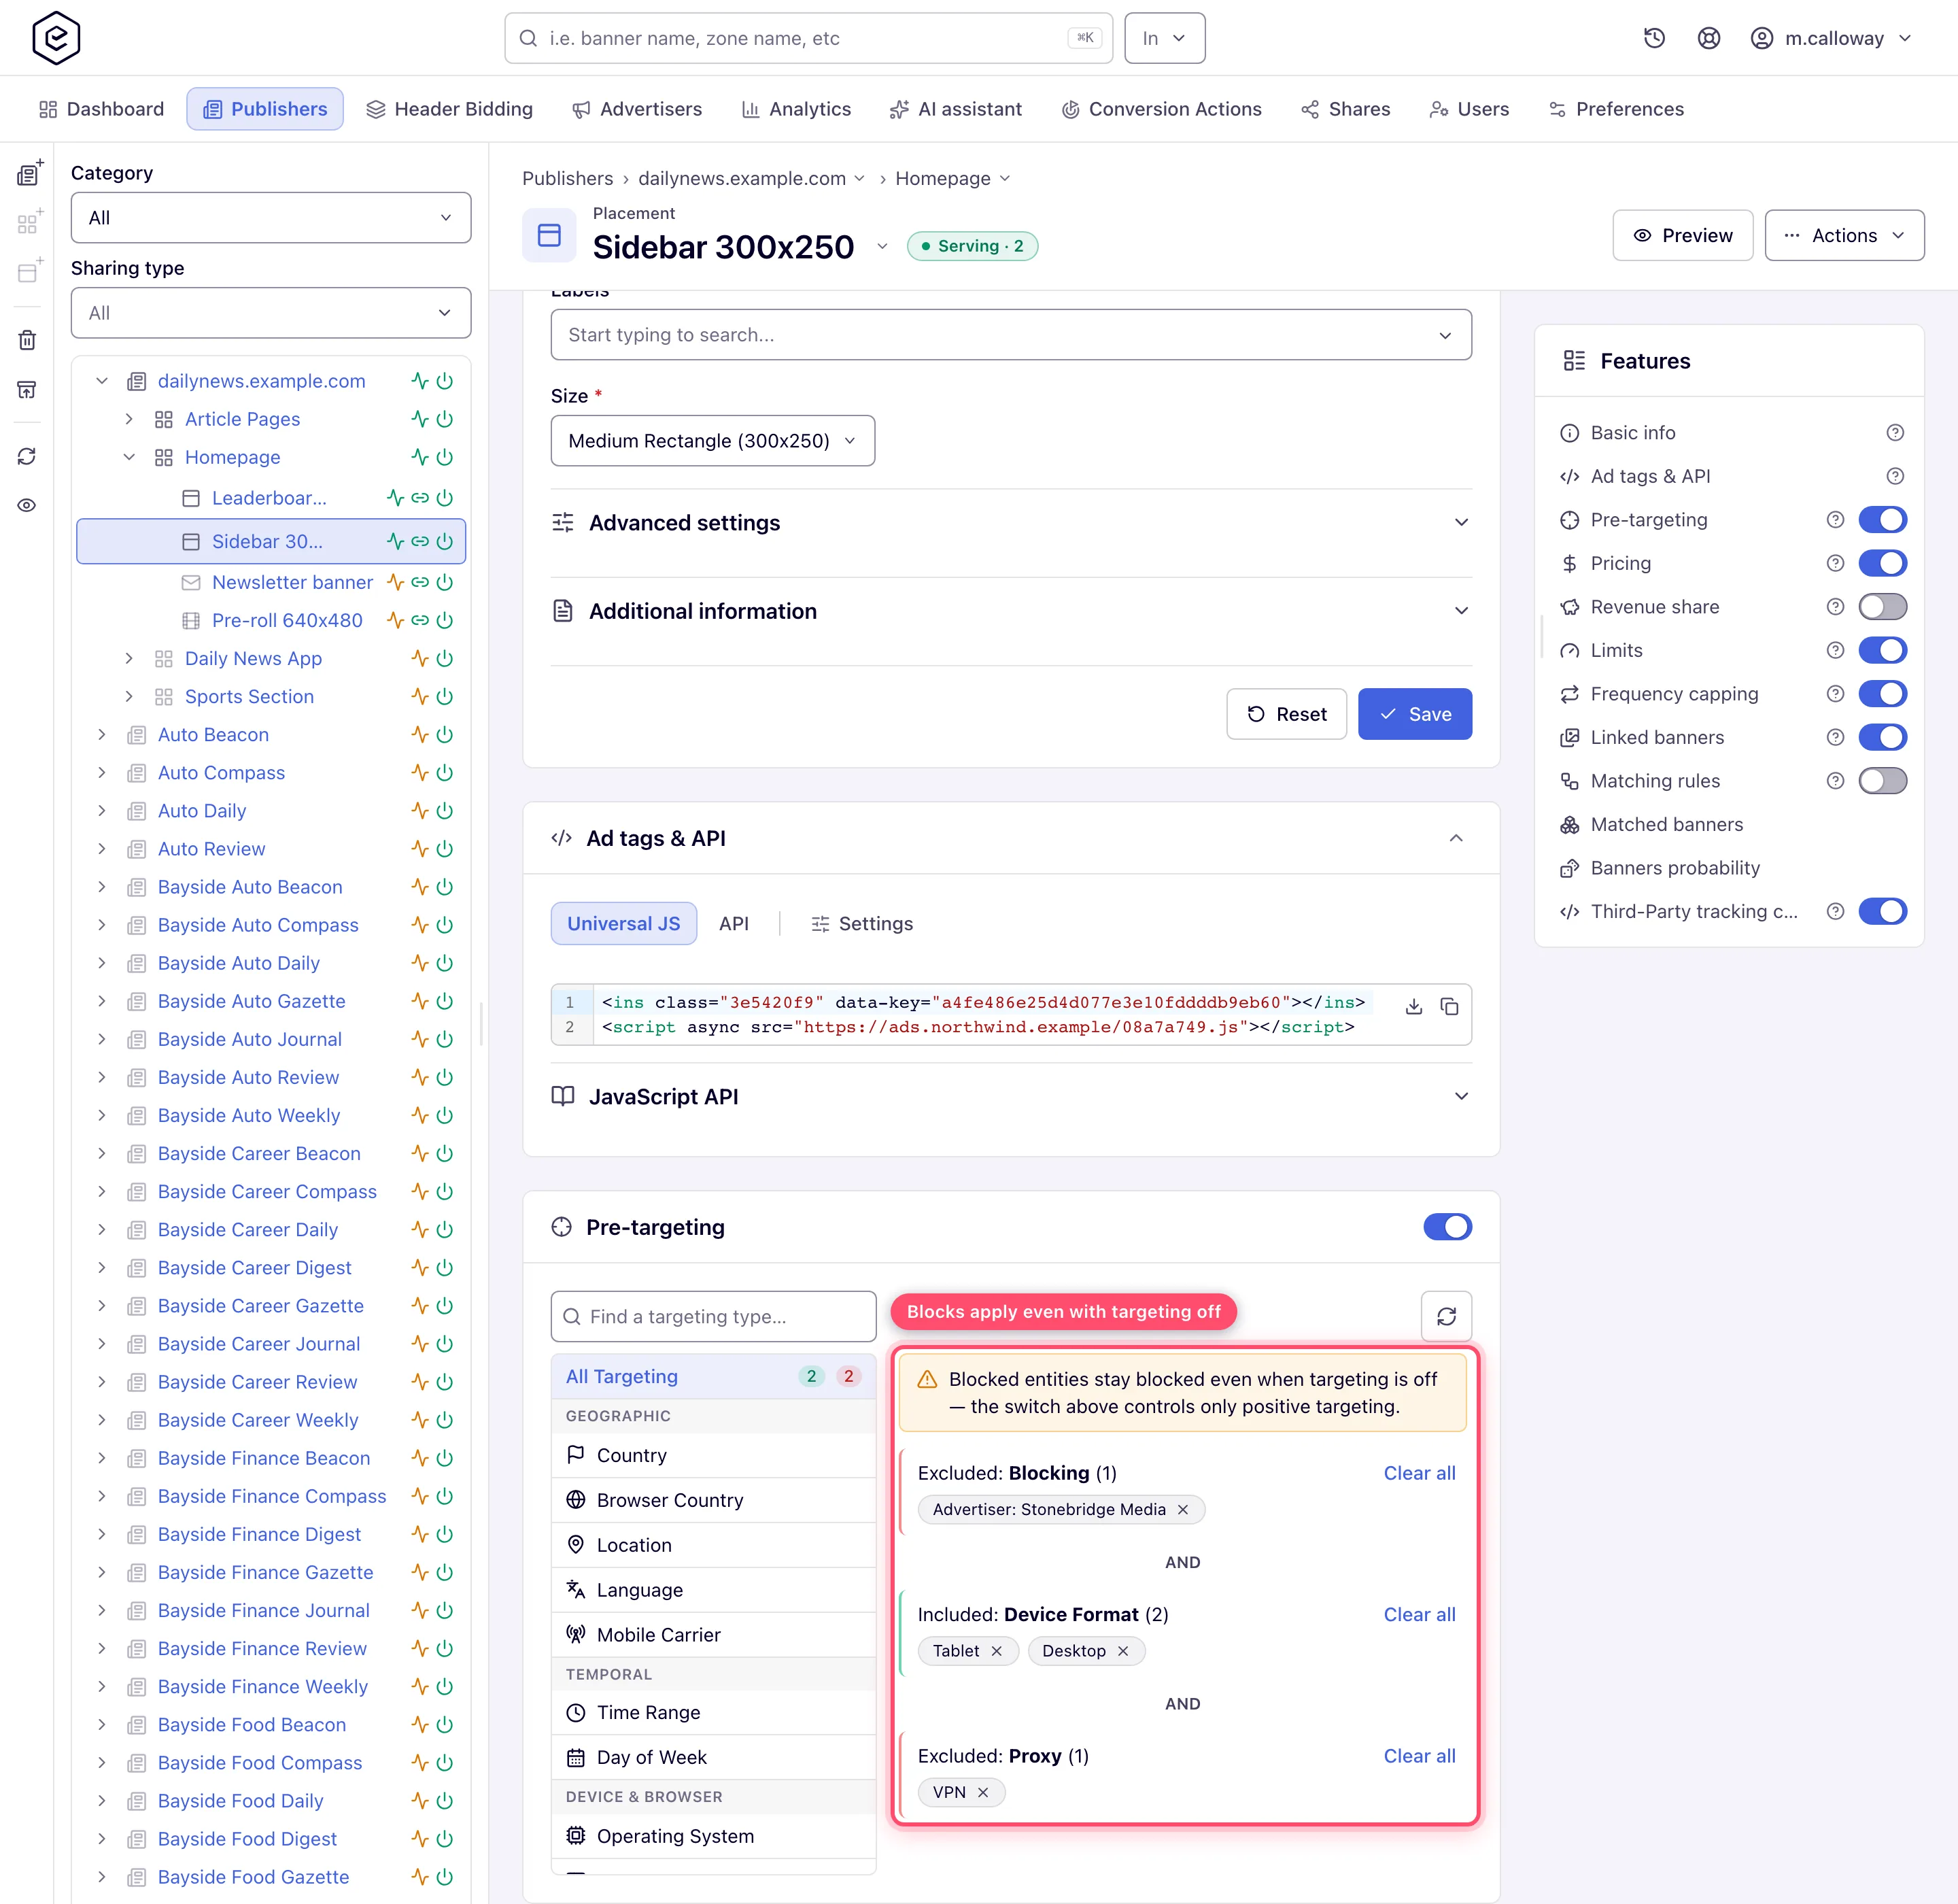Click the trash icon in left rail
The height and width of the screenshot is (1904, 1958).
[27, 340]
